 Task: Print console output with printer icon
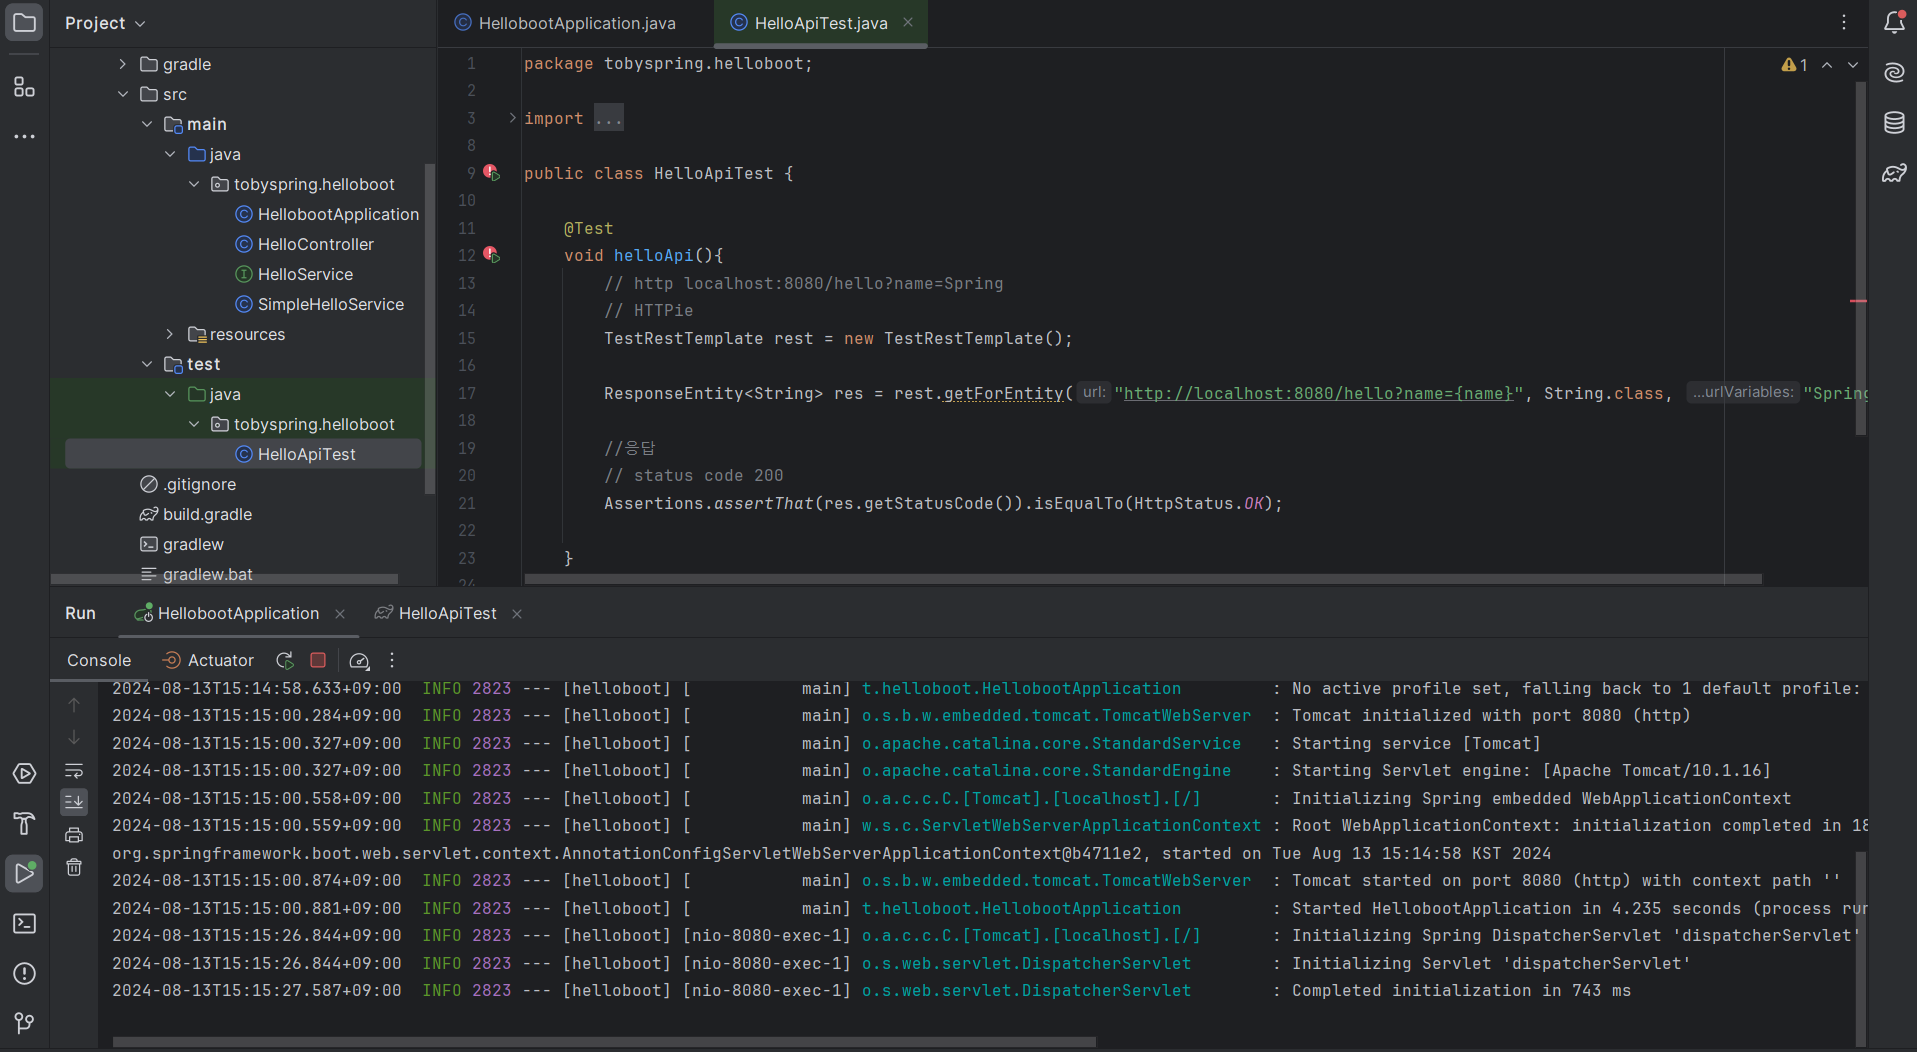click(74, 835)
